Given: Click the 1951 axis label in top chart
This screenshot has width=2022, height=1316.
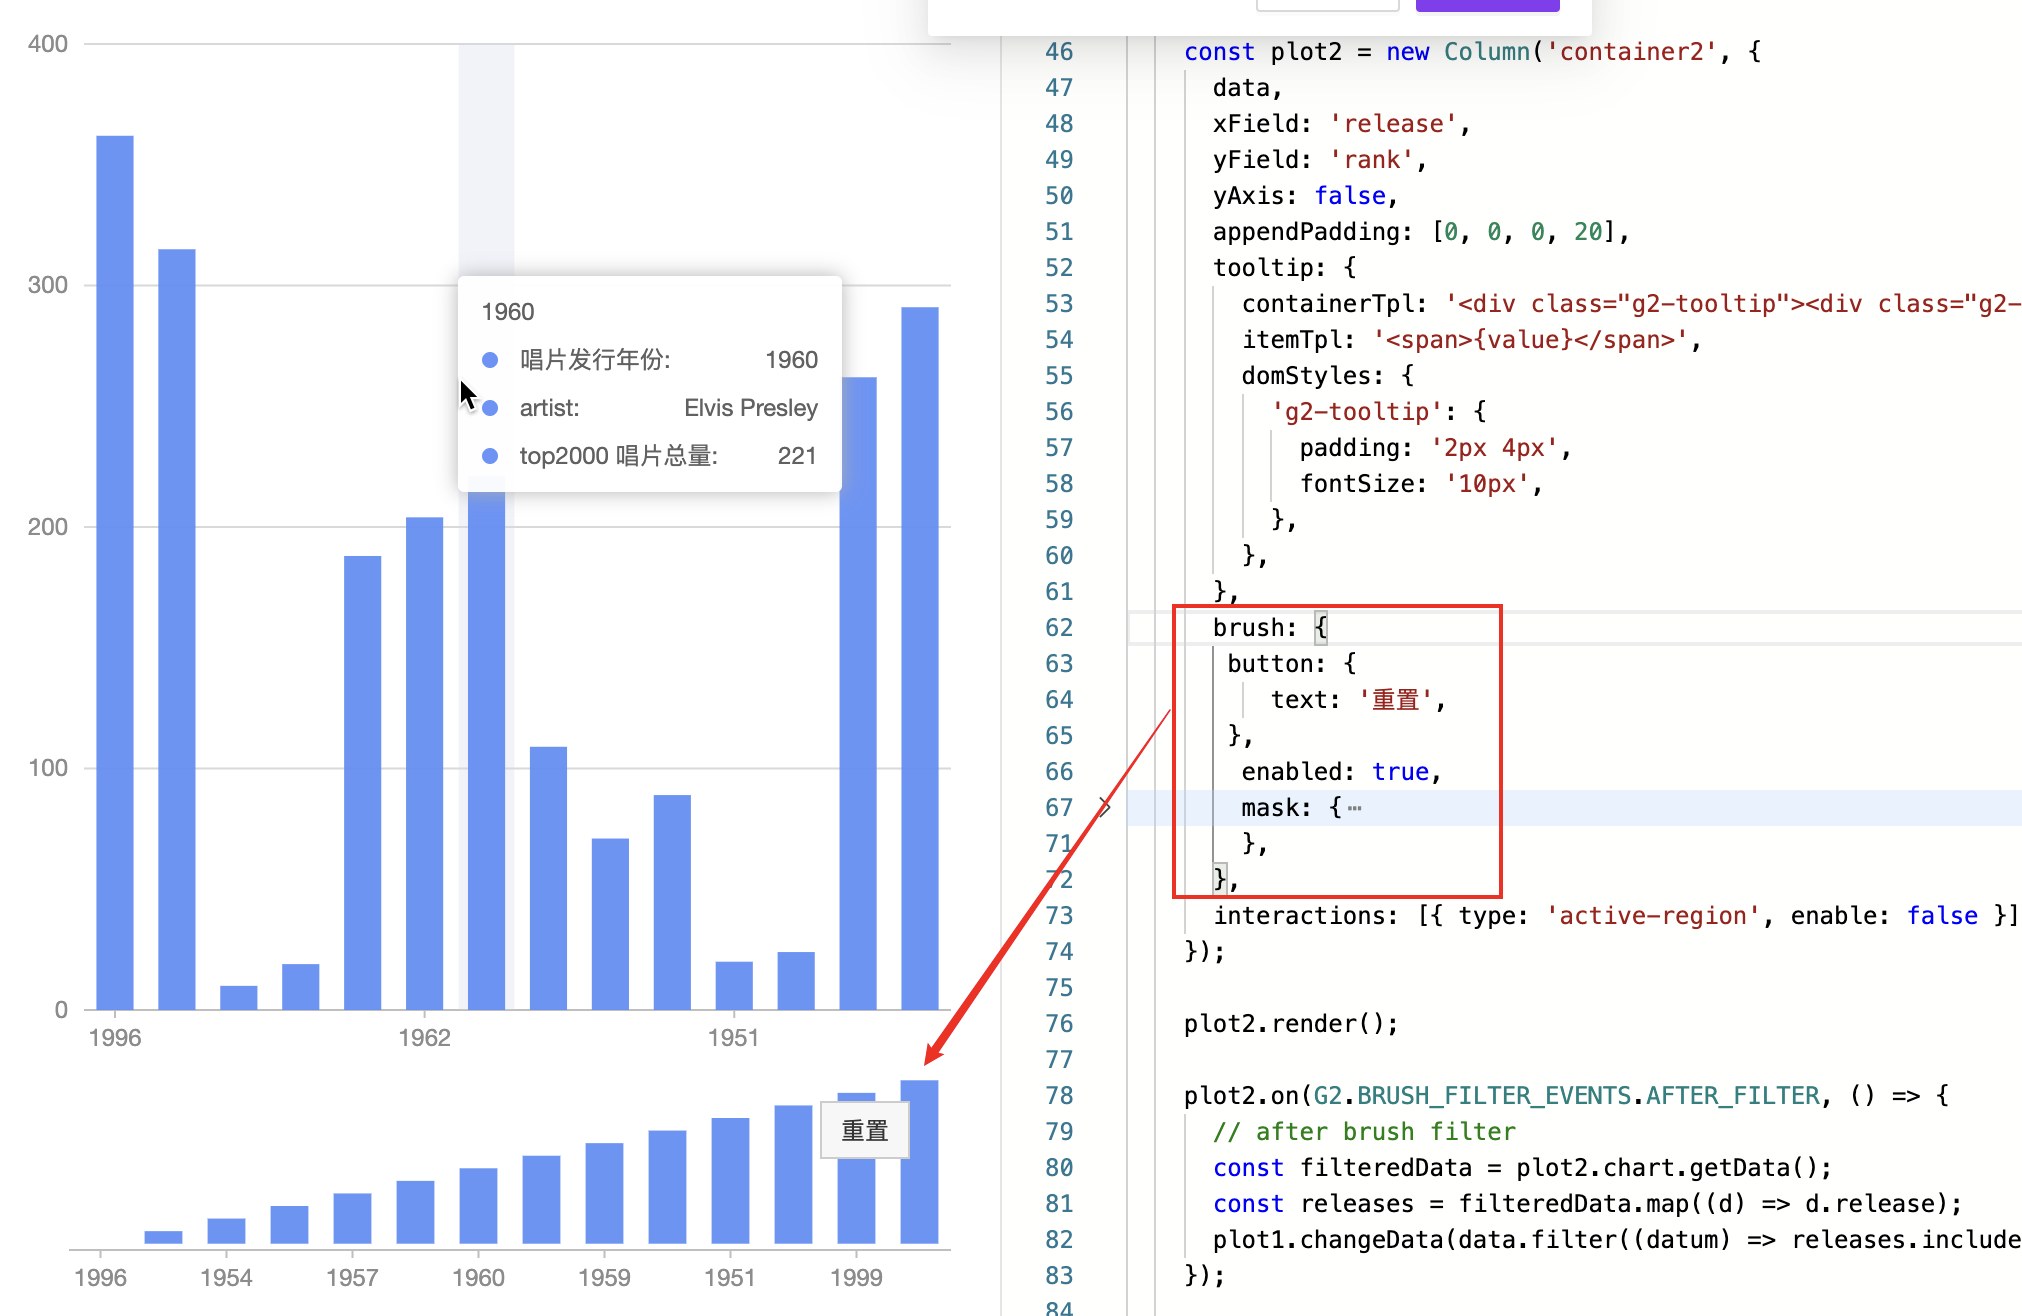Looking at the screenshot, I should (734, 1038).
